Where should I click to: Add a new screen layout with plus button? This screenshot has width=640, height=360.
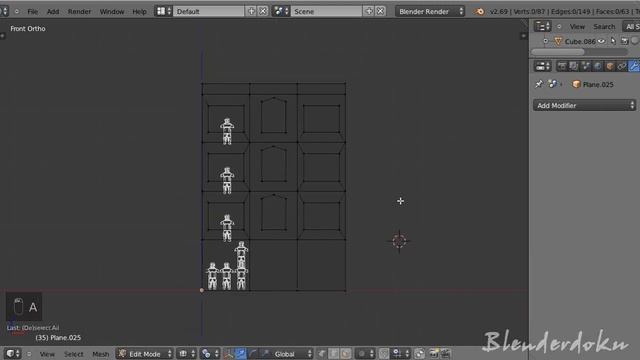coord(251,11)
